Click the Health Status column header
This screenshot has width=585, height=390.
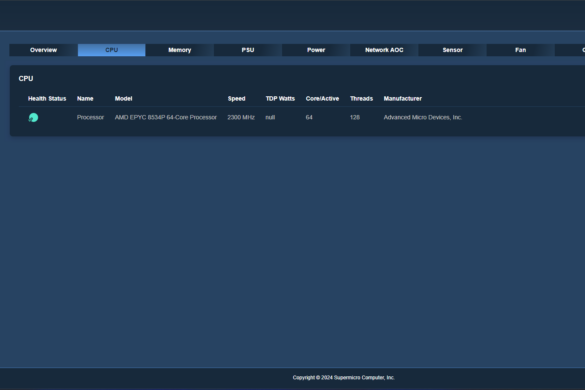point(47,99)
